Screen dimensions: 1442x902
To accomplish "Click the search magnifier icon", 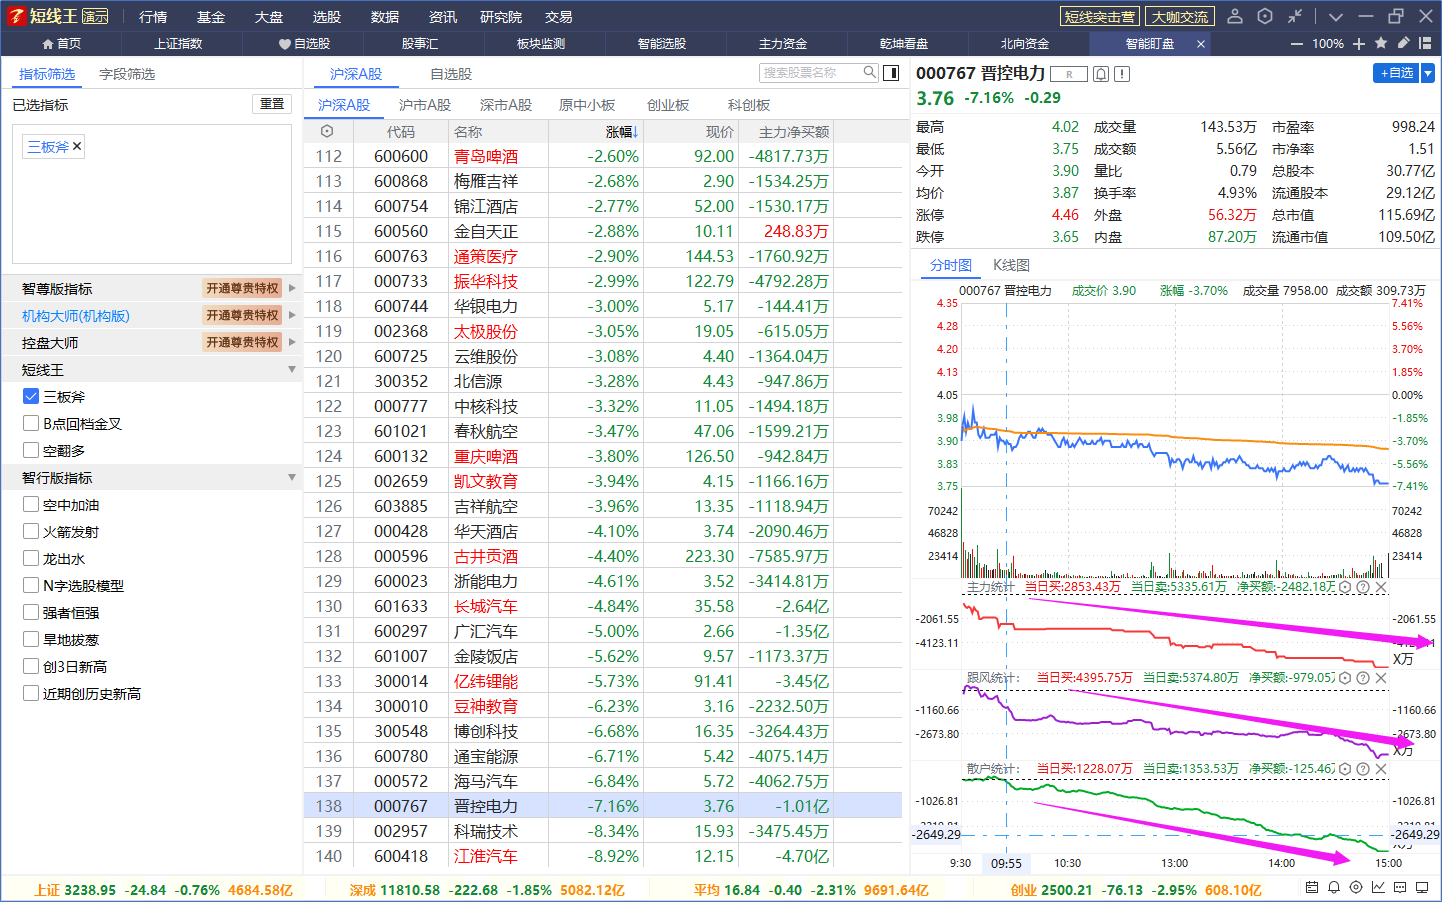I will click(x=870, y=72).
